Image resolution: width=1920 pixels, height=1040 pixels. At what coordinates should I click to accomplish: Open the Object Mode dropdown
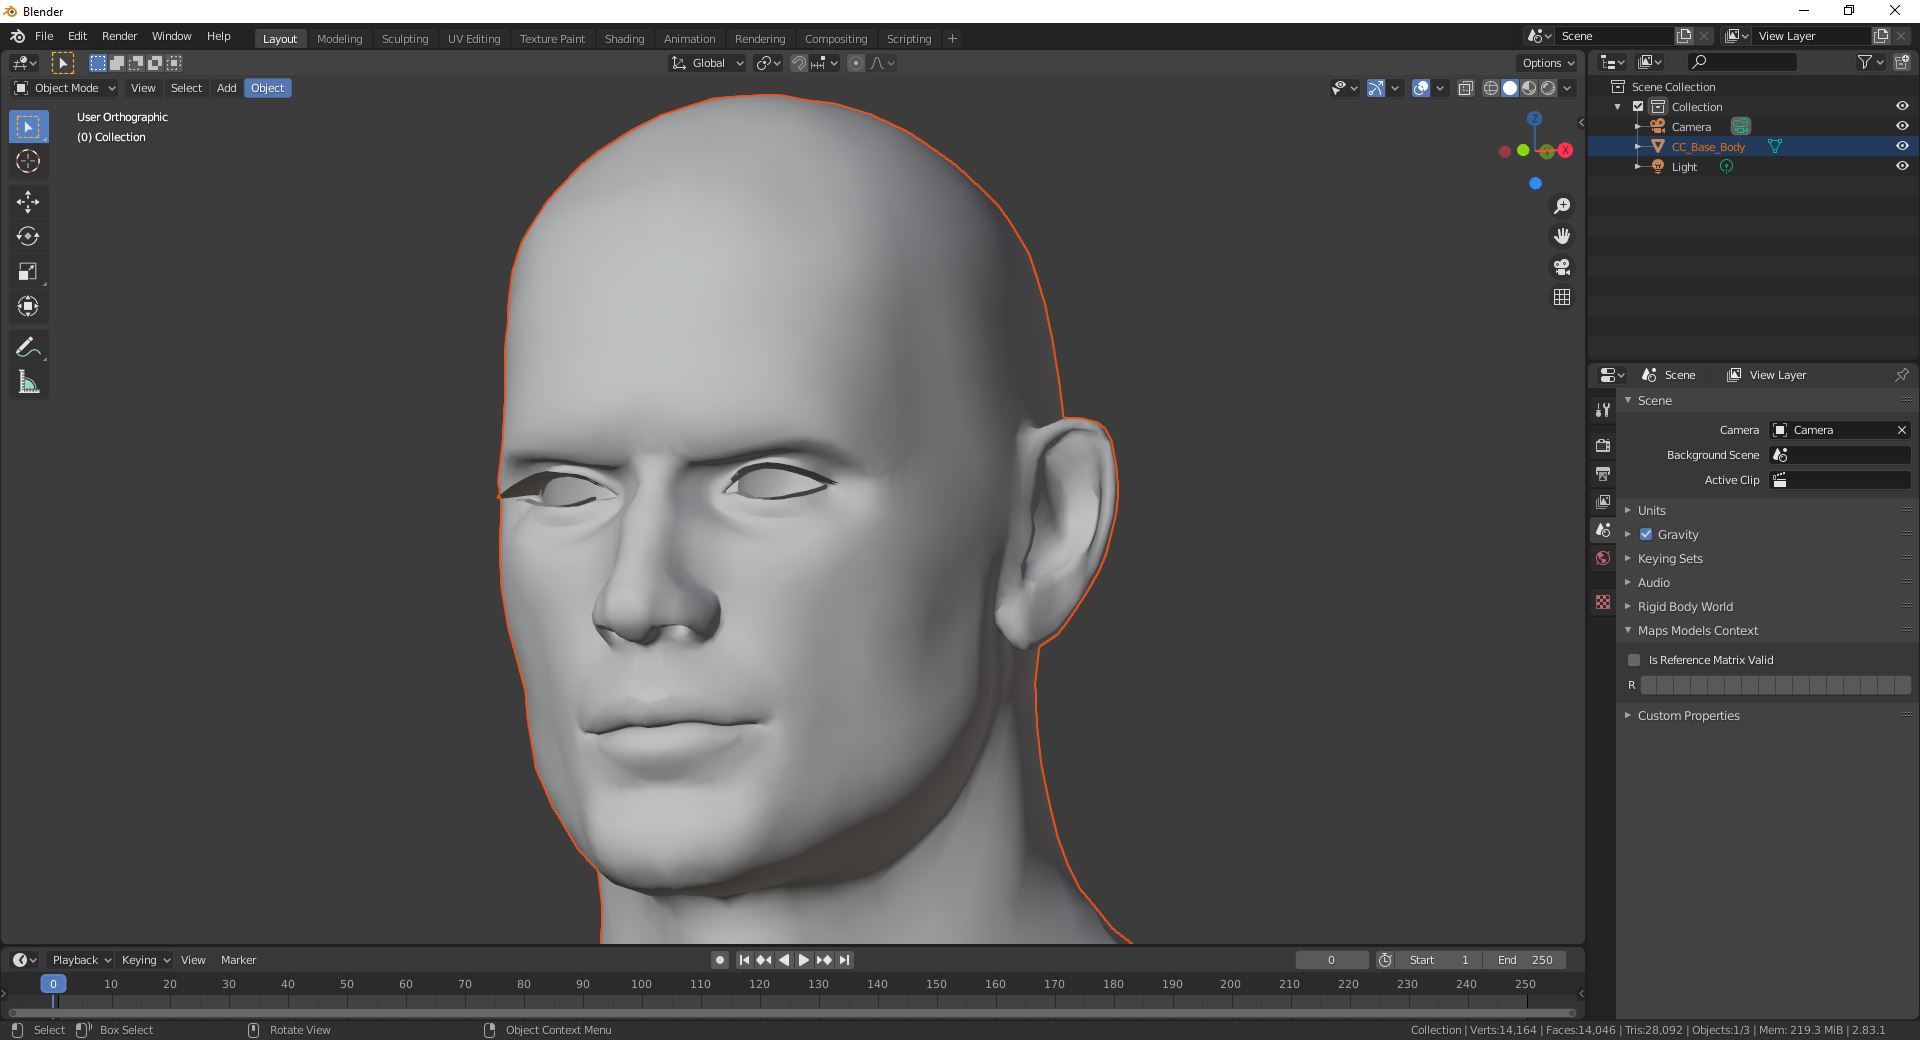[x=65, y=88]
